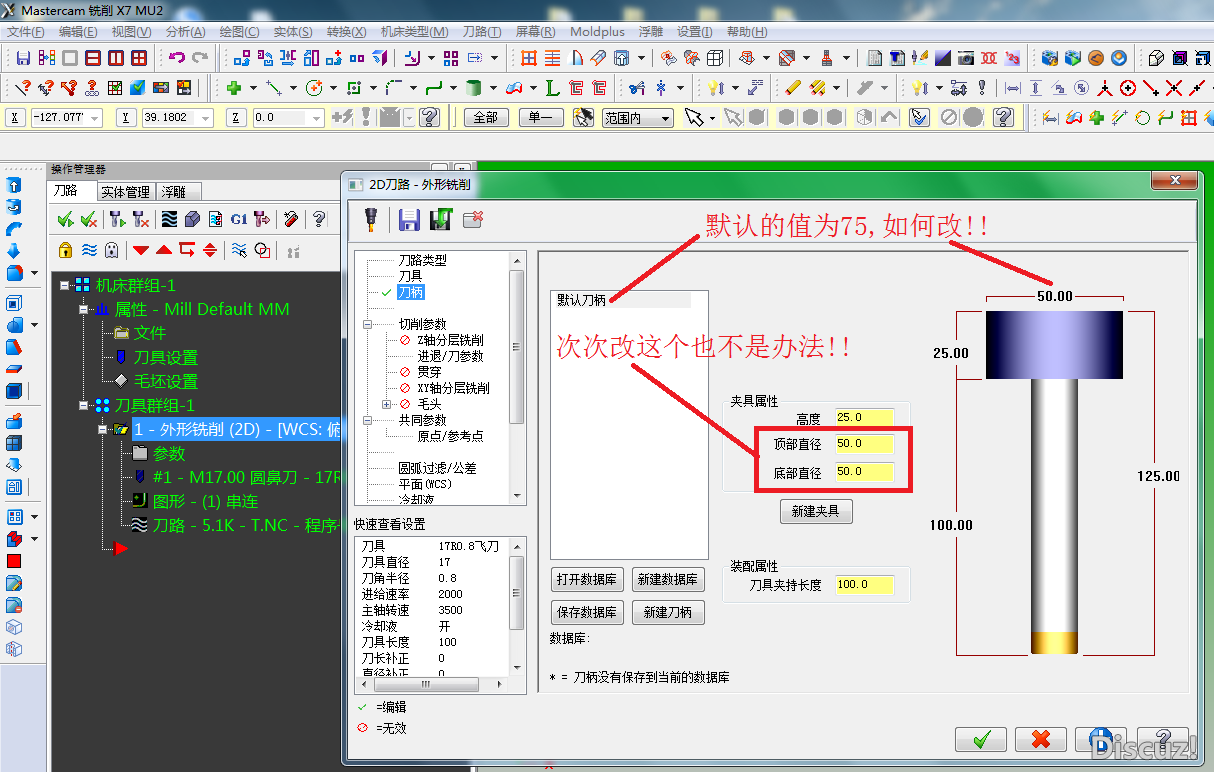The image size is (1214, 772).
Task: Click the create line icon in sketch toolbar
Action: pyautogui.click(x=273, y=88)
